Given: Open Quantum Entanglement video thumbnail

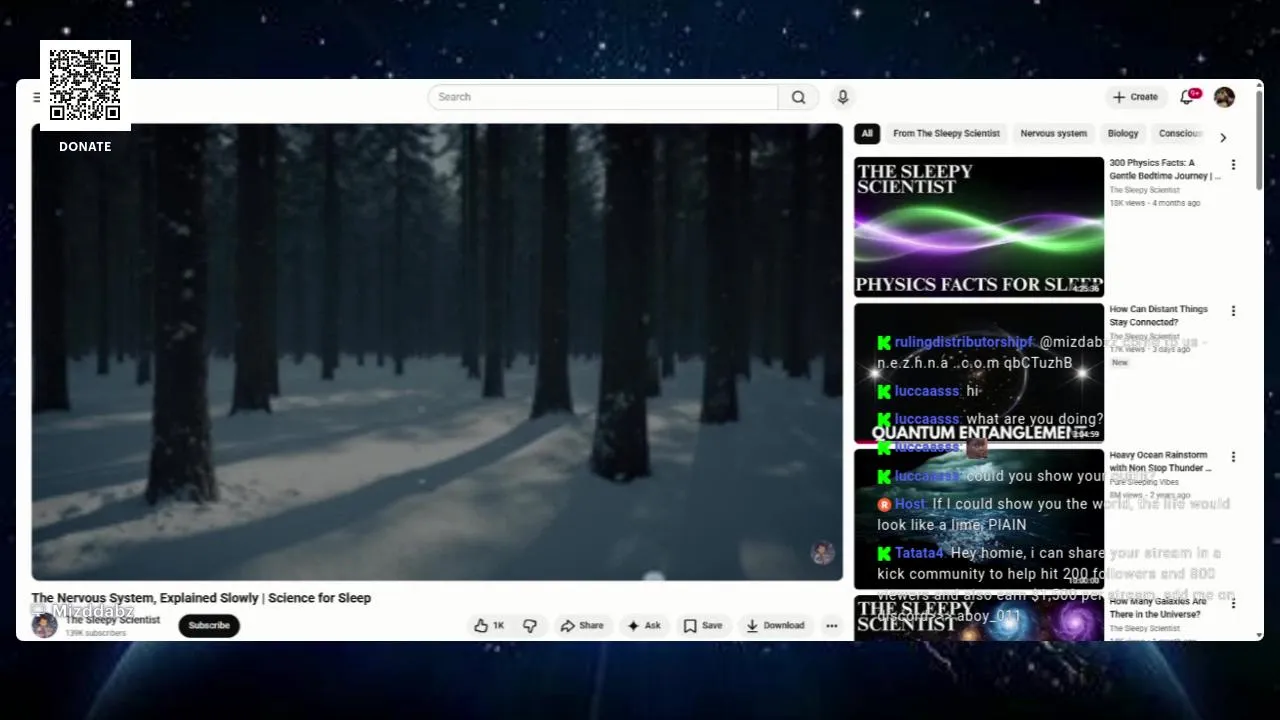Looking at the screenshot, I should (979, 373).
